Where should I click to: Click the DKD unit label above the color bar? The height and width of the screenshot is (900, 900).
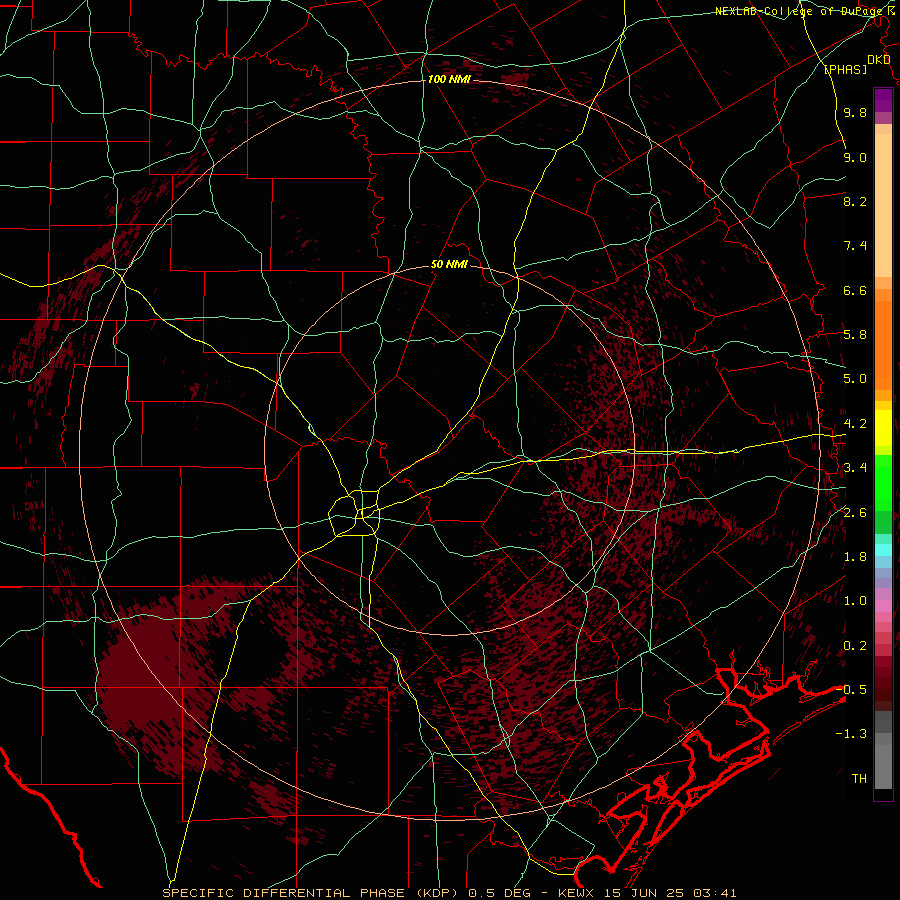click(x=879, y=60)
